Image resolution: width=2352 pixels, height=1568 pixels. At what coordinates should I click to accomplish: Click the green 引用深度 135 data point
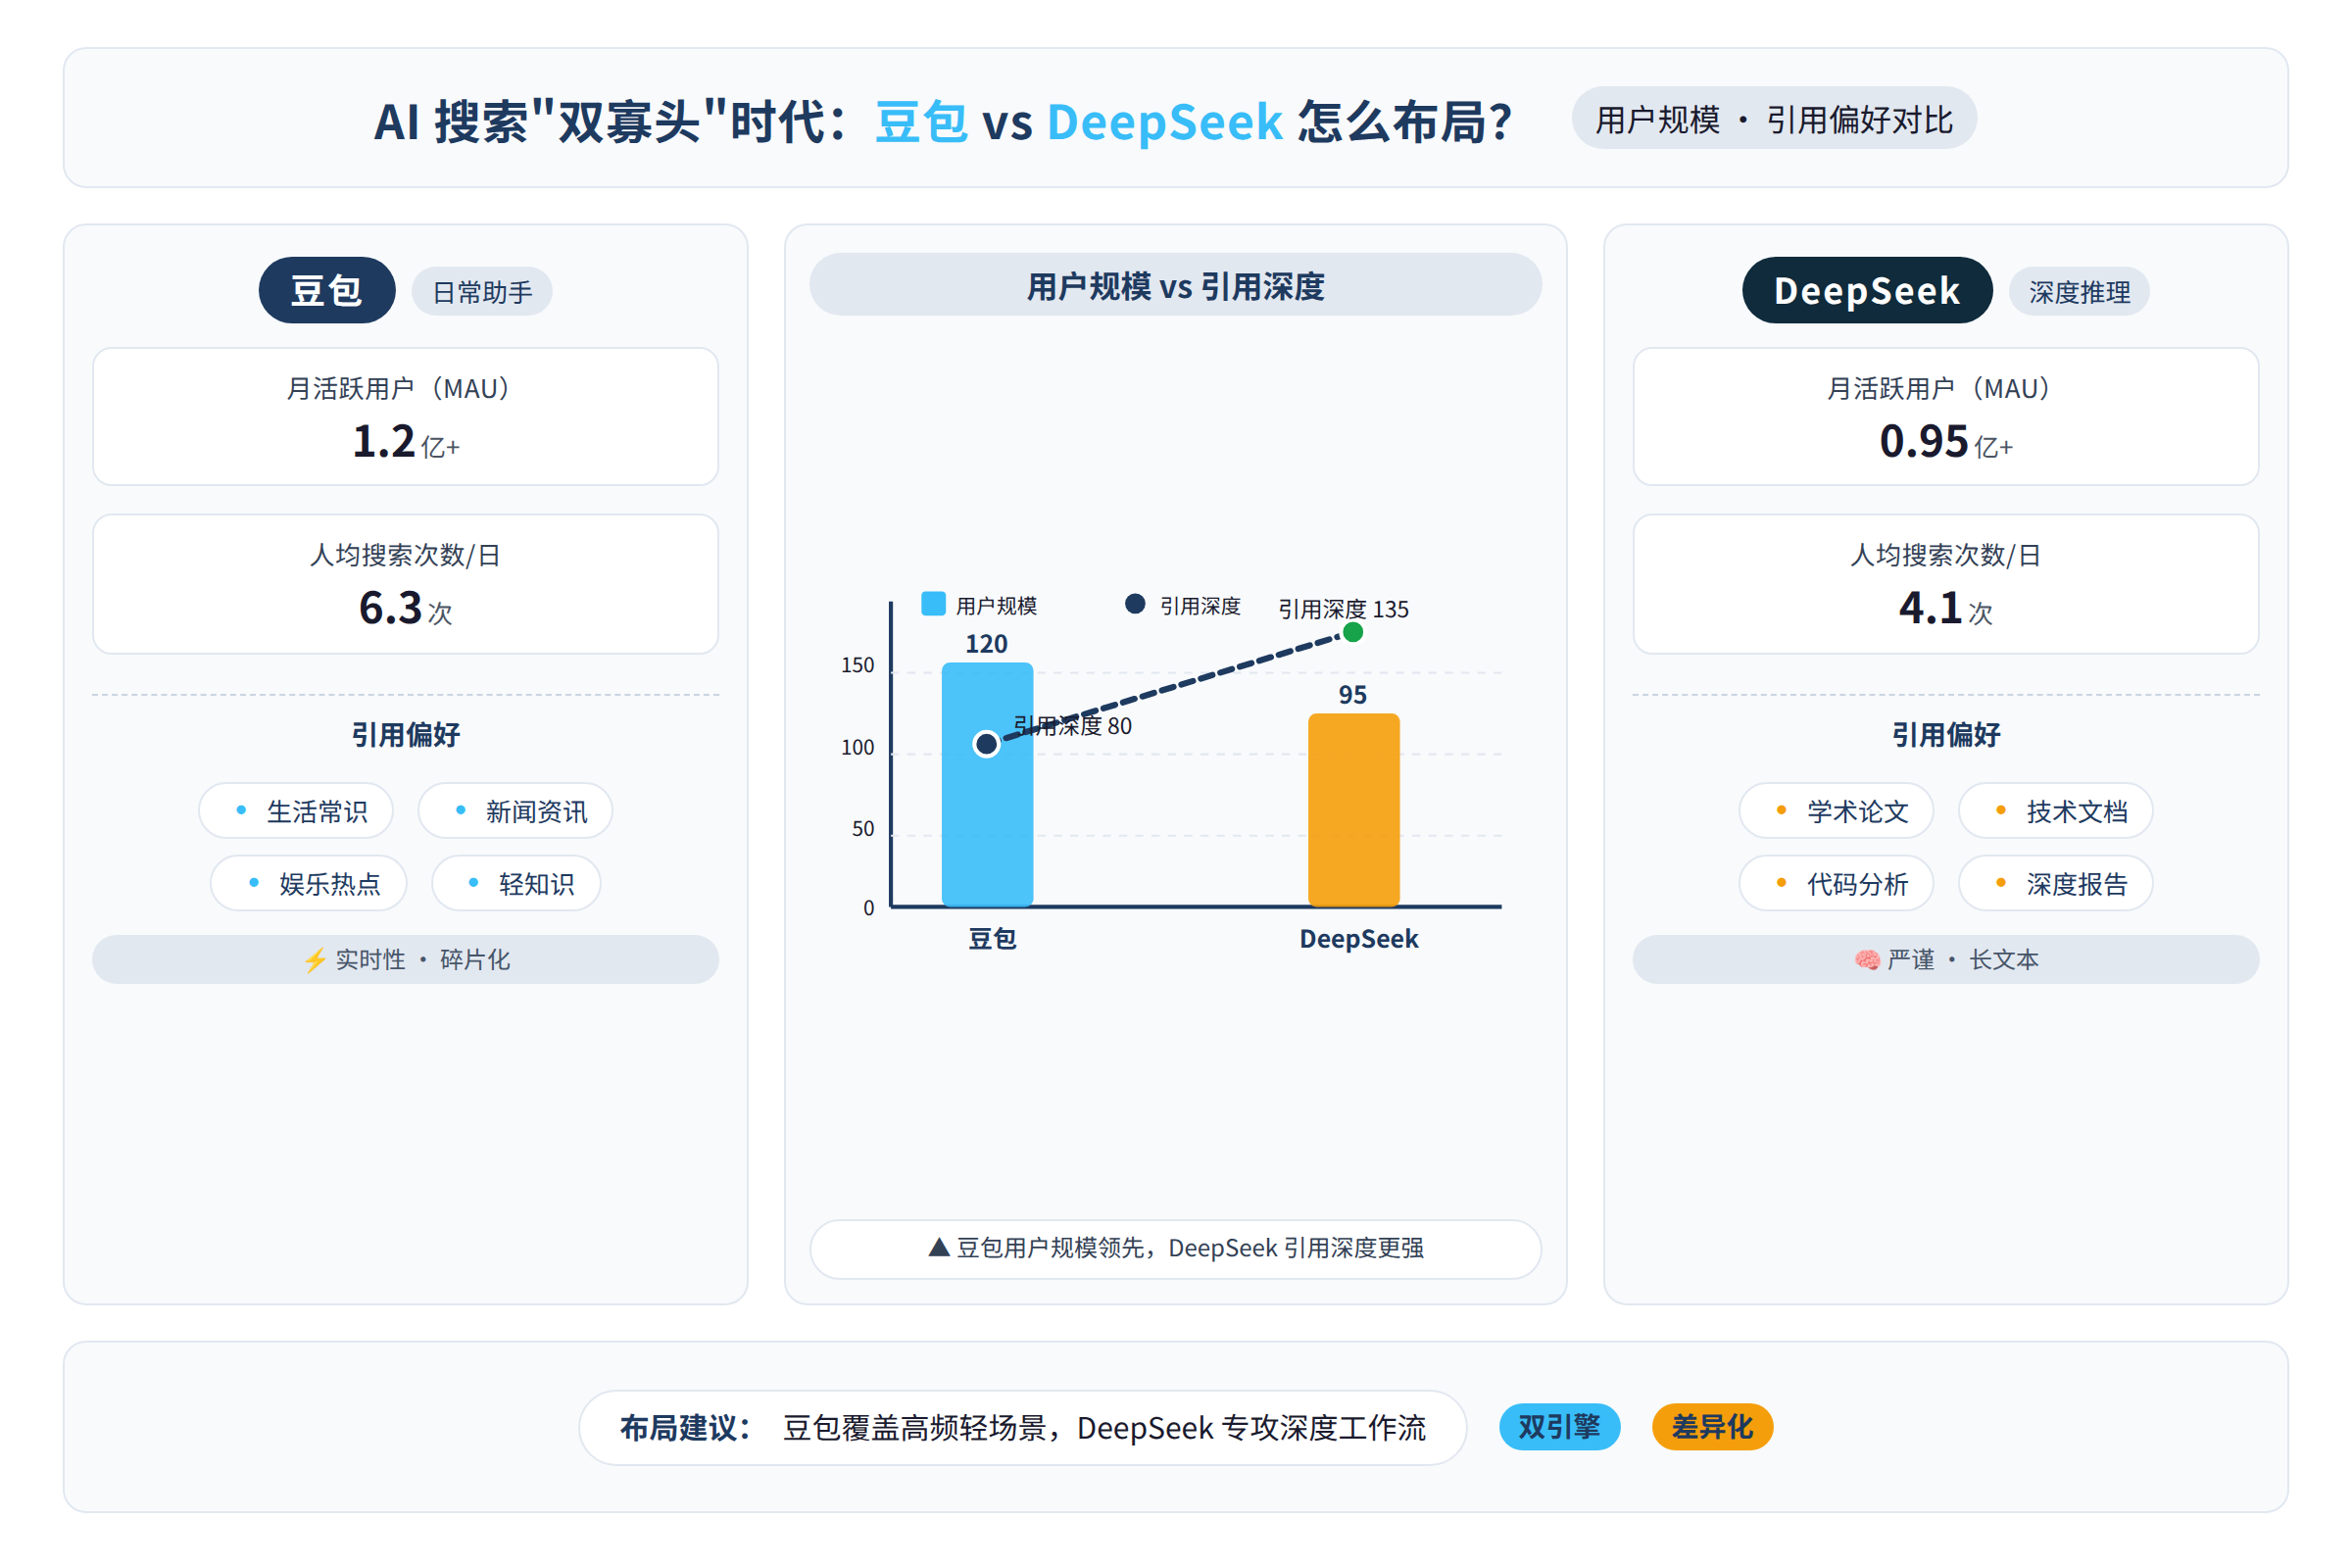click(x=1353, y=632)
